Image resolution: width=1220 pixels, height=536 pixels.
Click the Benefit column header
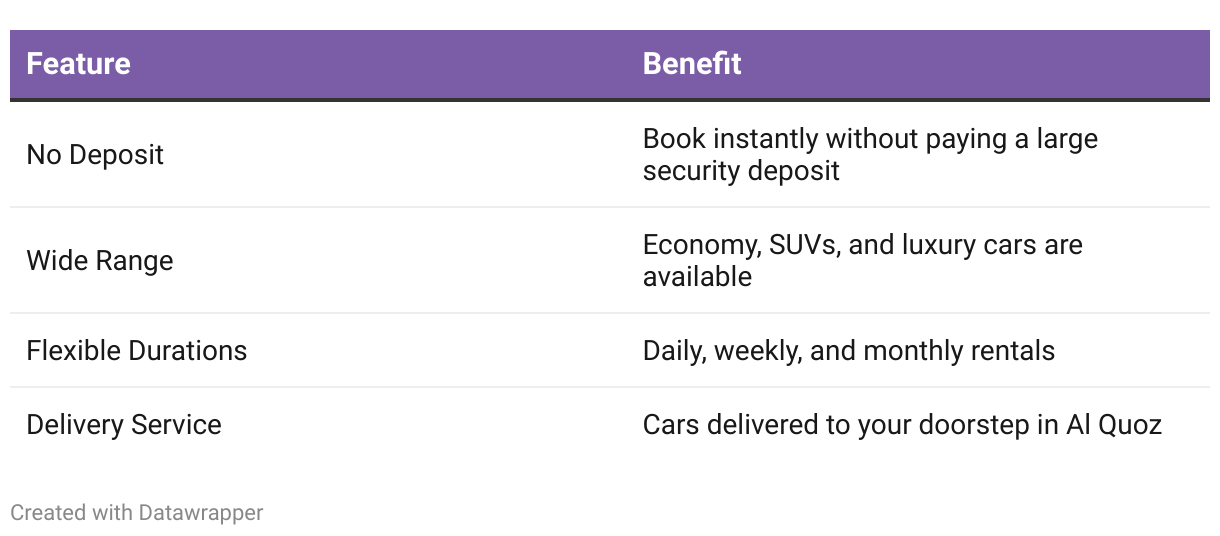692,64
